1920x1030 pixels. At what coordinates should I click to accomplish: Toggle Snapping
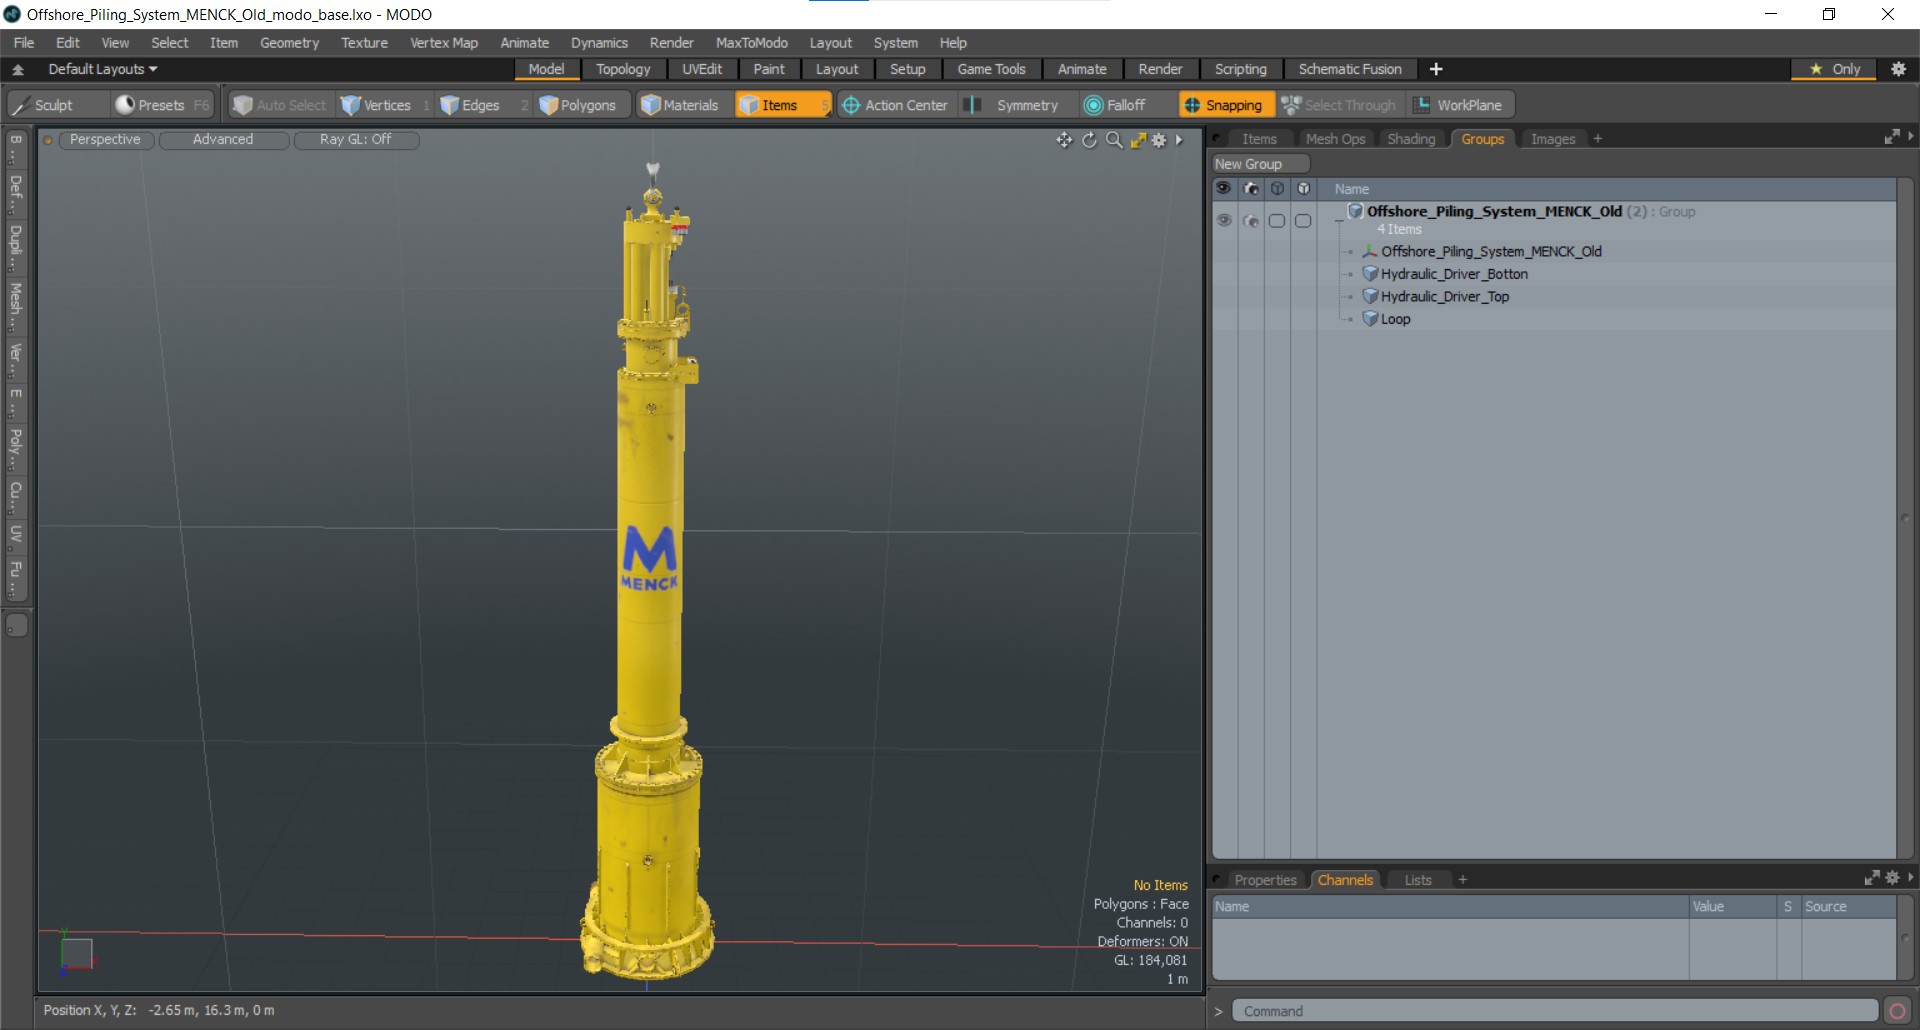[x=1225, y=105]
